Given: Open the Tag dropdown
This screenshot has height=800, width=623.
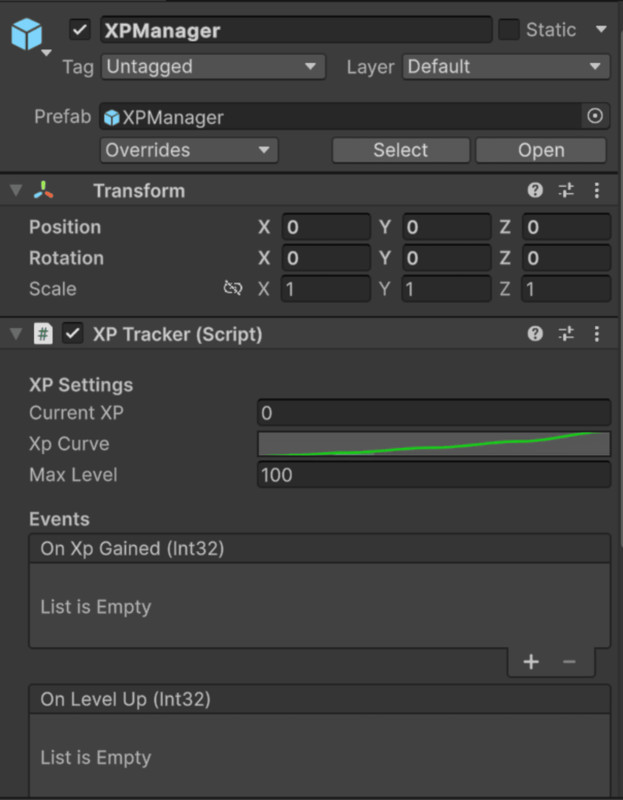Looking at the screenshot, I should point(212,67).
